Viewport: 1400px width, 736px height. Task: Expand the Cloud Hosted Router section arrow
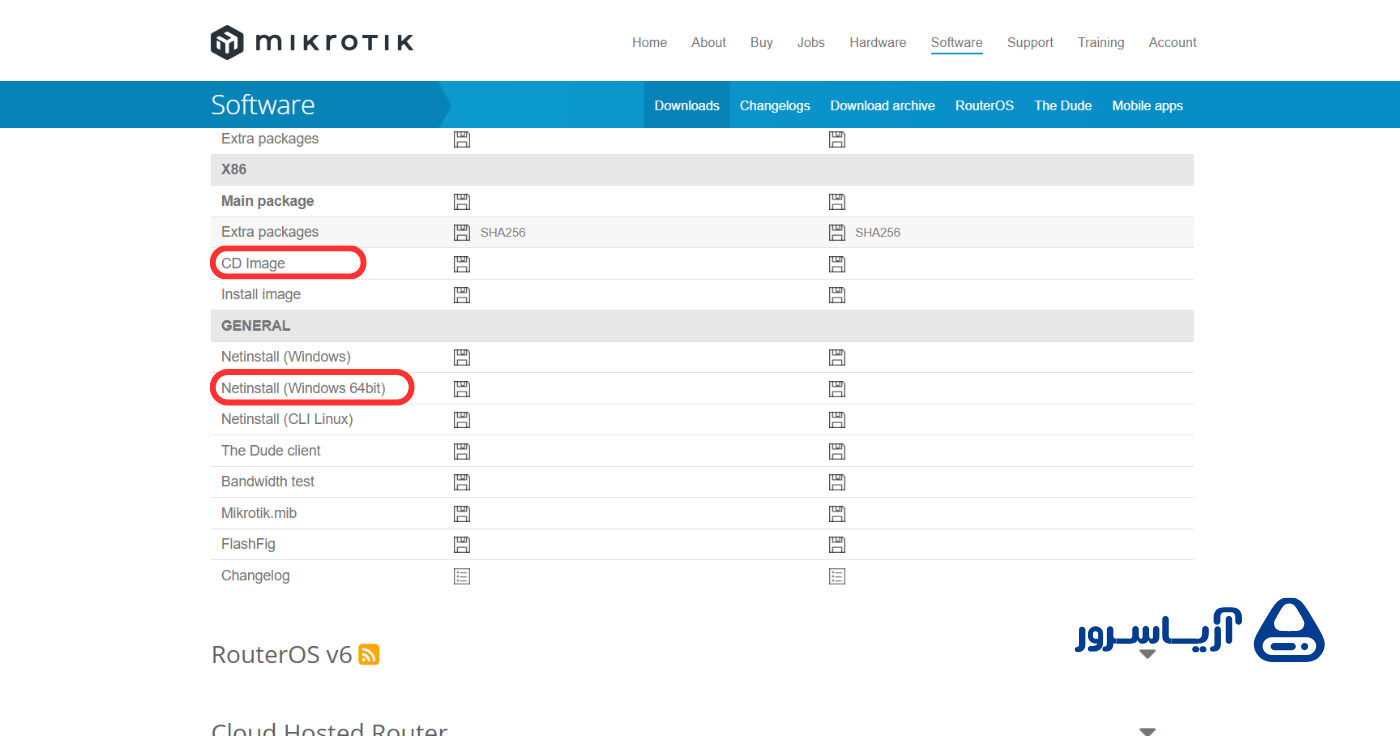tap(1148, 731)
